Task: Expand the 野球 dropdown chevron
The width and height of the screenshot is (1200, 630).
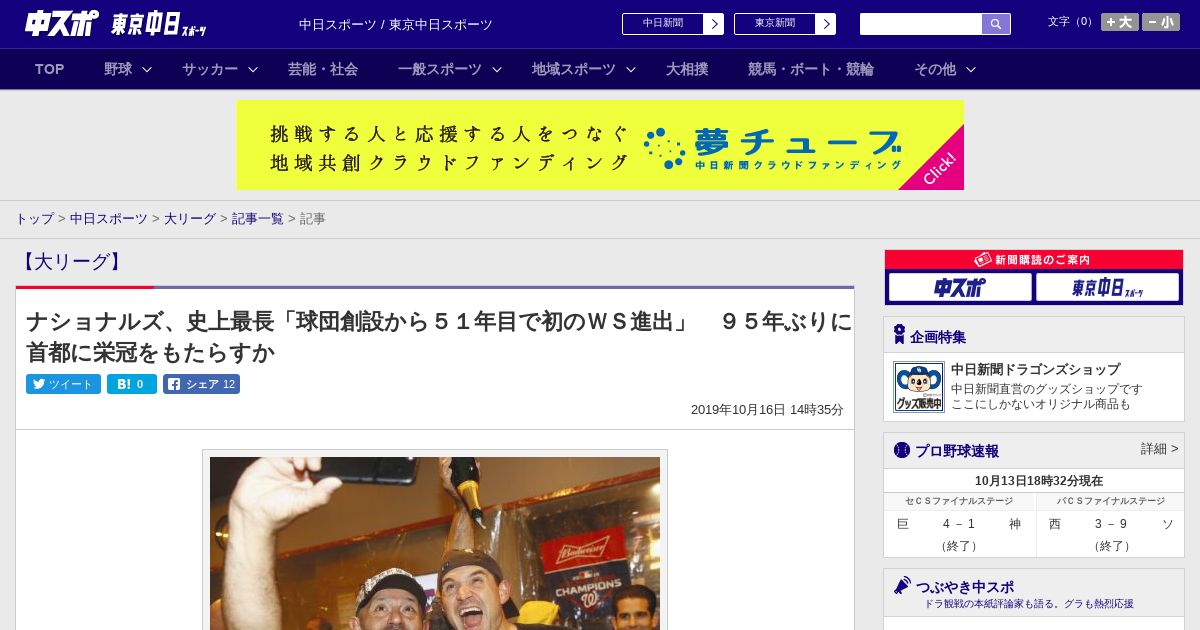Action: click(147, 69)
